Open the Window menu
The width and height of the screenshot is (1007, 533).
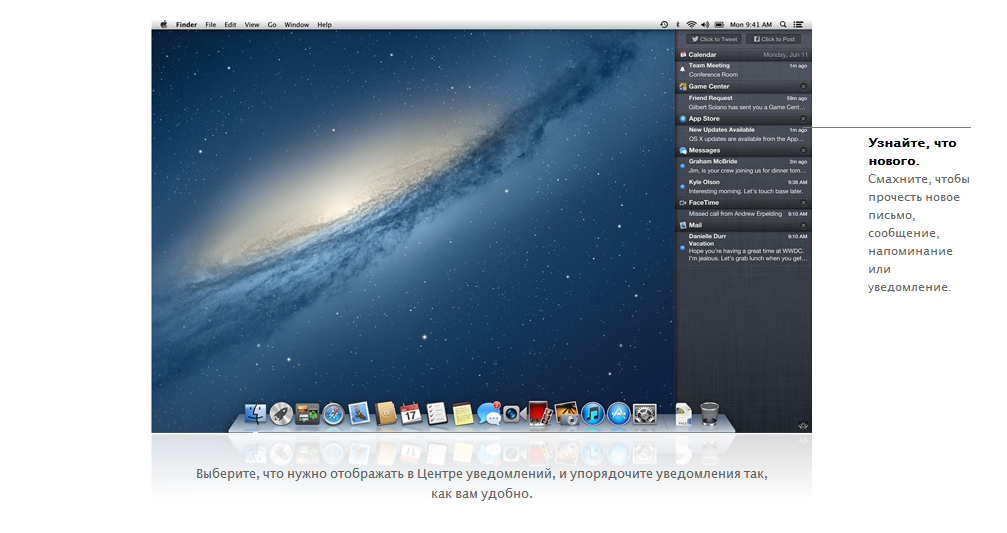pos(297,24)
